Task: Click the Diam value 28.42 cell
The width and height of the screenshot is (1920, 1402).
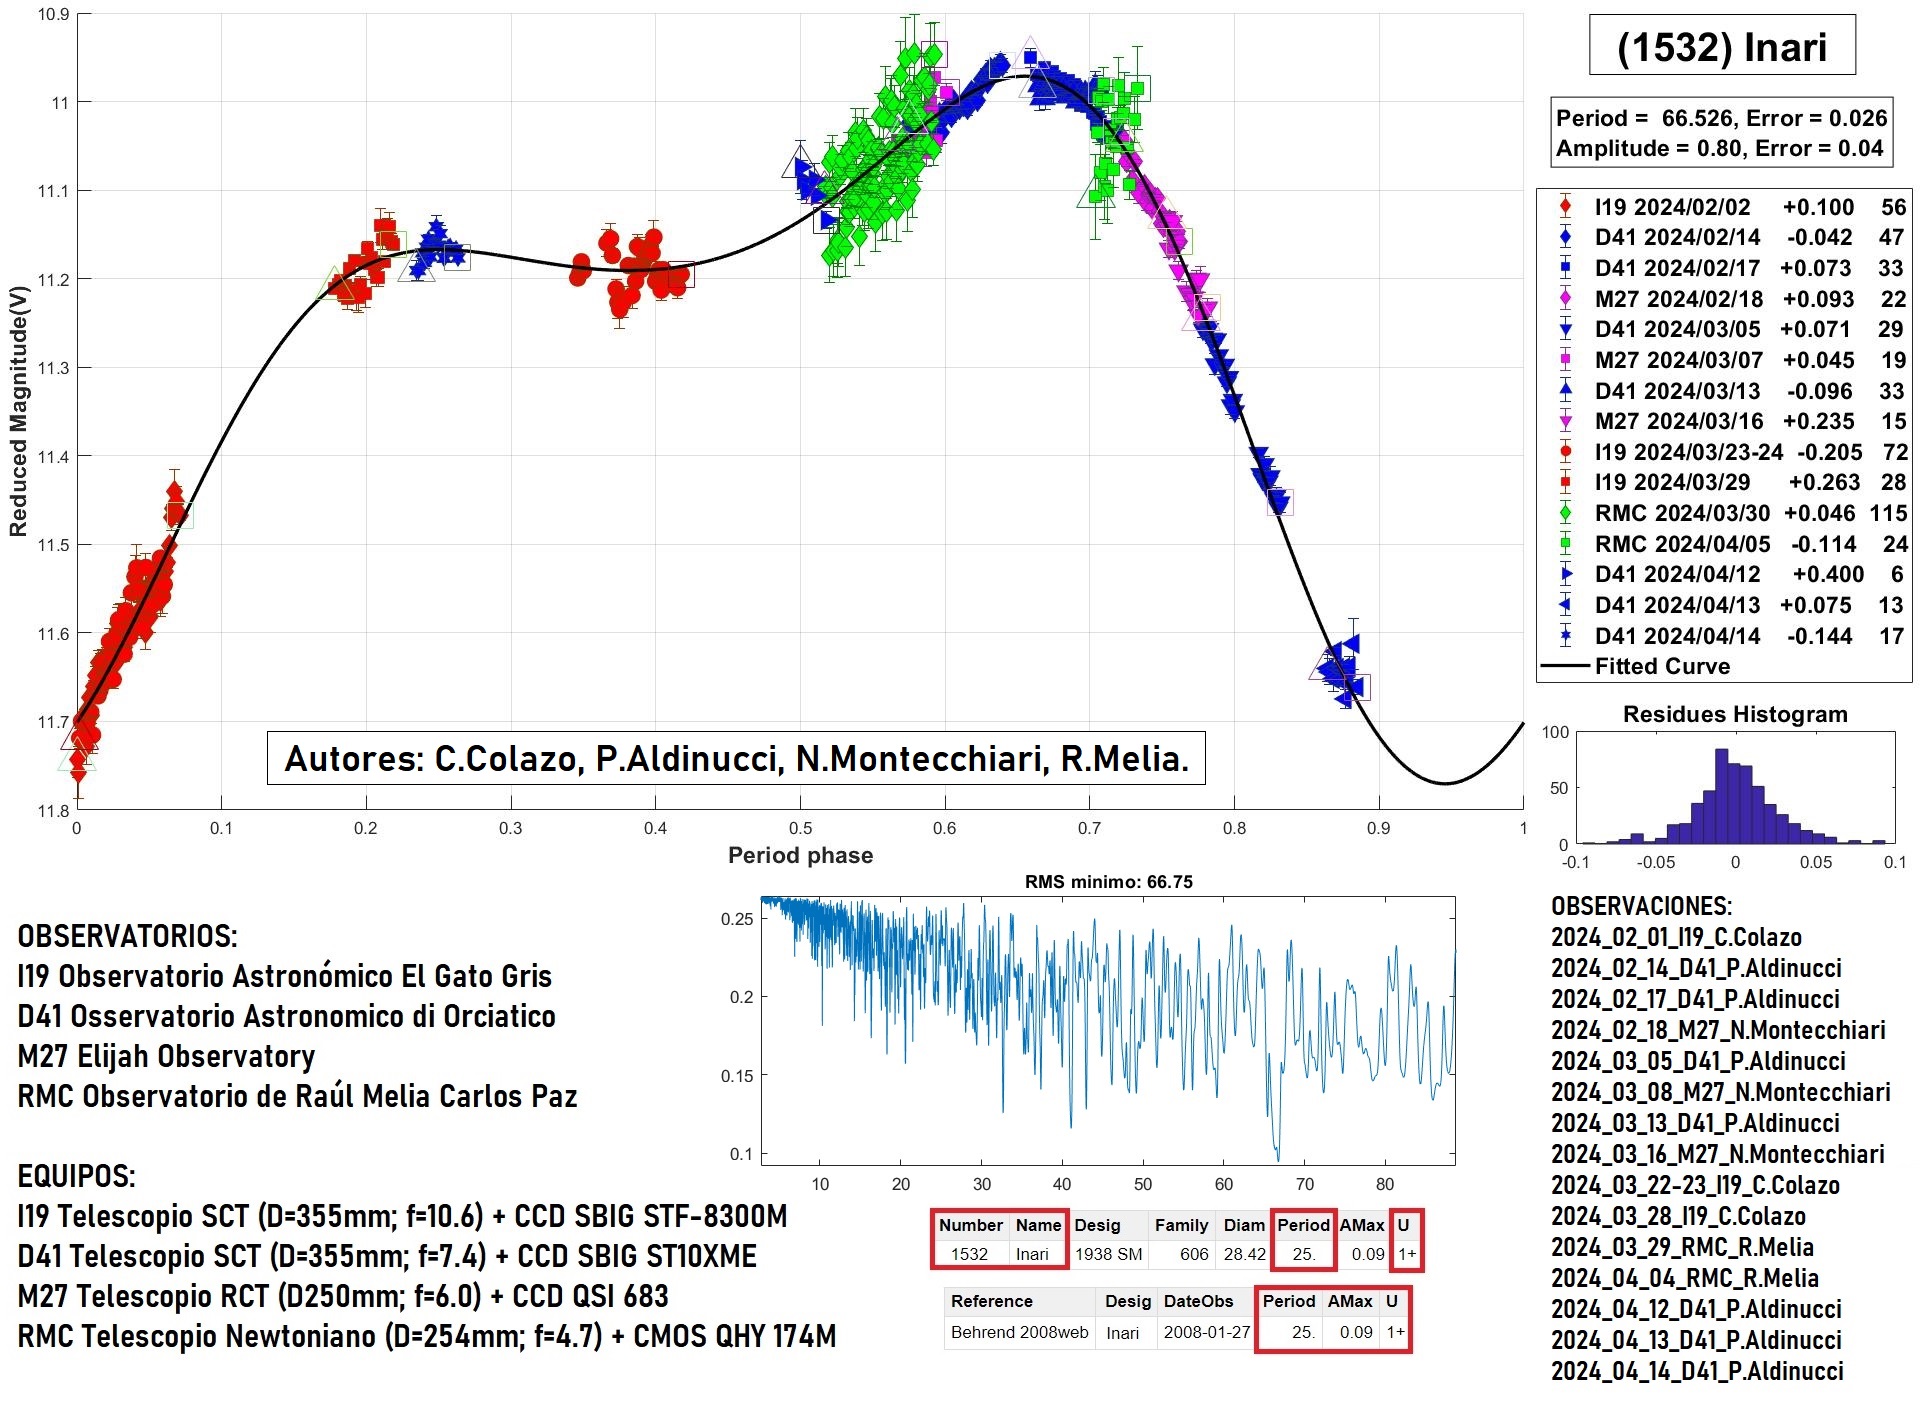Action: pos(1245,1254)
